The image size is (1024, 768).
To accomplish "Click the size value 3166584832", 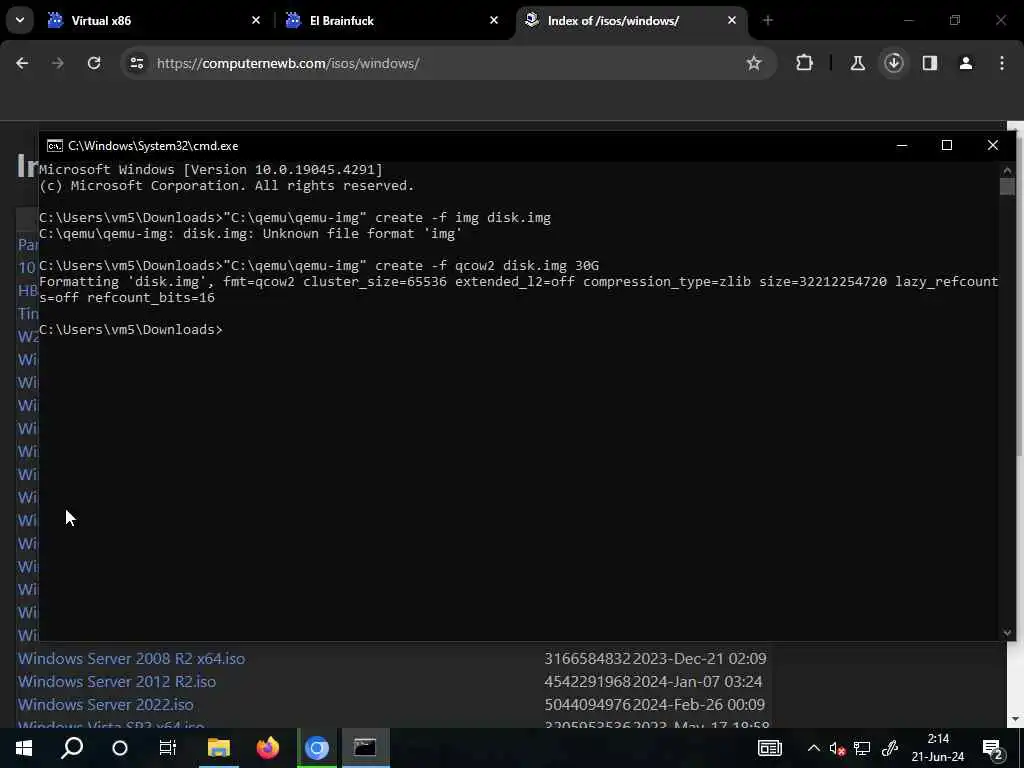I will tap(588, 658).
